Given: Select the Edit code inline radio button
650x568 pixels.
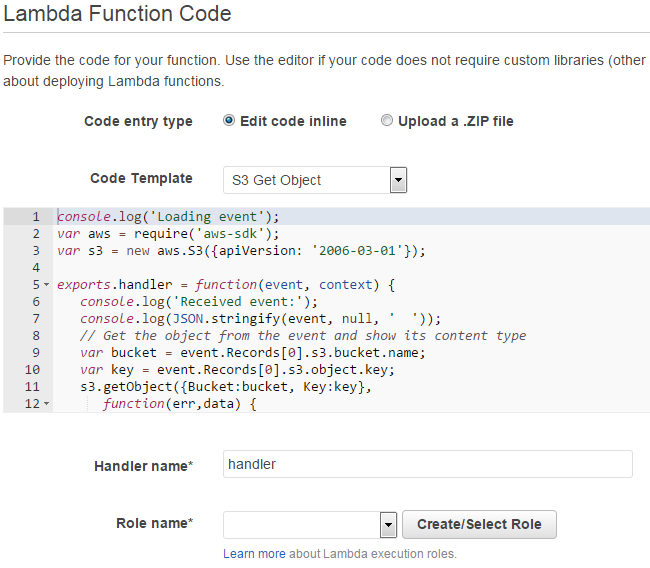Looking at the screenshot, I should point(229,121).
